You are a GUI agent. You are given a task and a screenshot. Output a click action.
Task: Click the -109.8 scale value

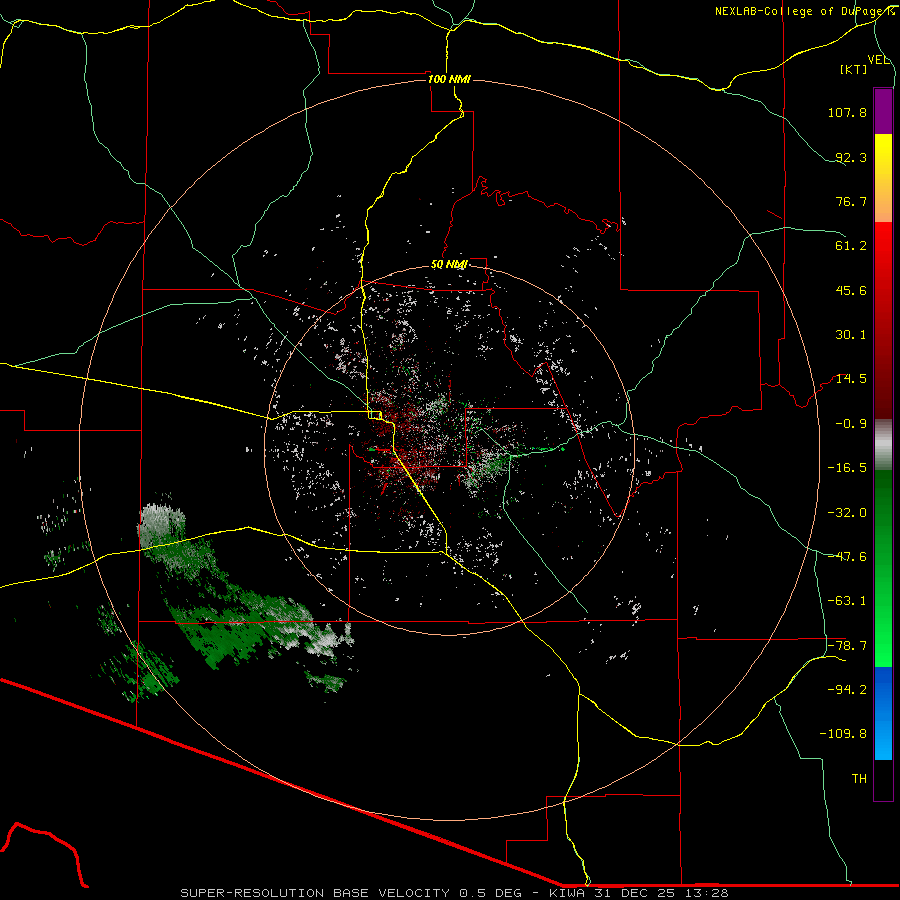843,734
